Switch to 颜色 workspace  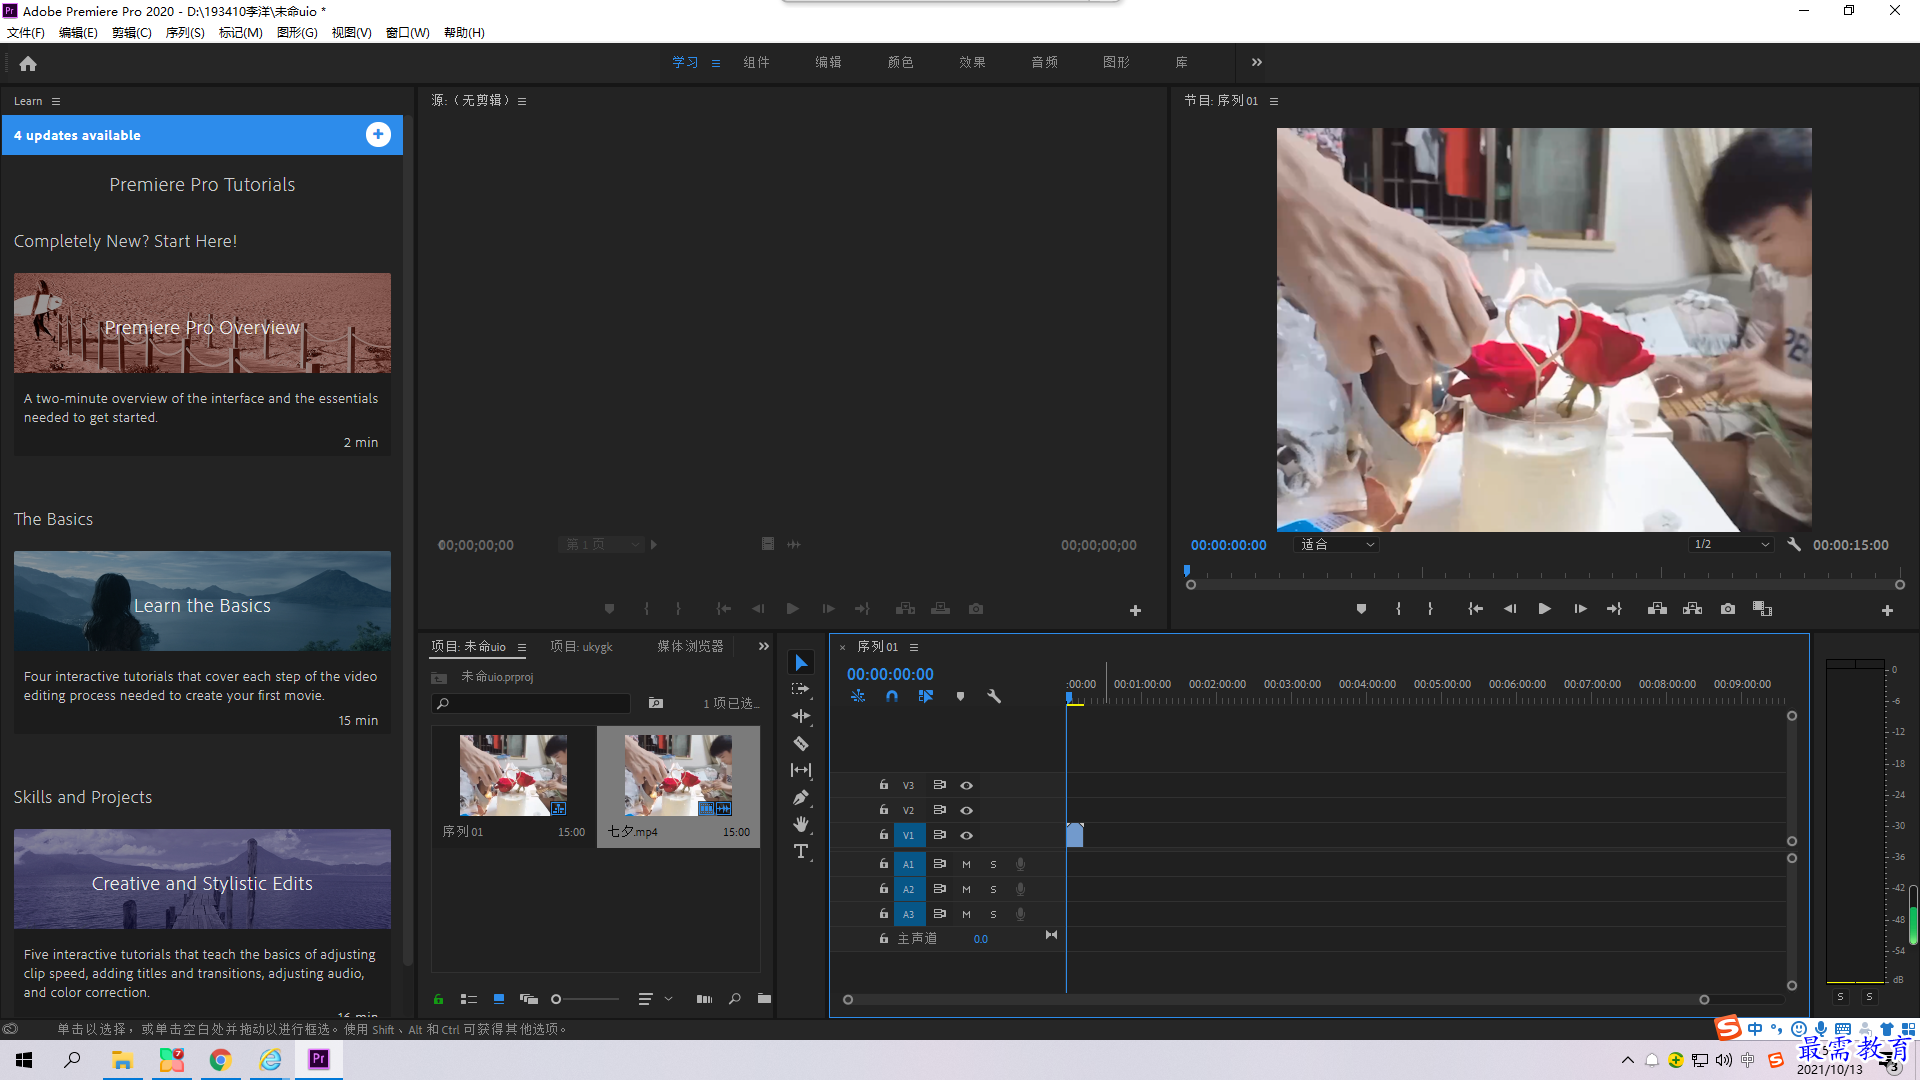click(x=900, y=62)
